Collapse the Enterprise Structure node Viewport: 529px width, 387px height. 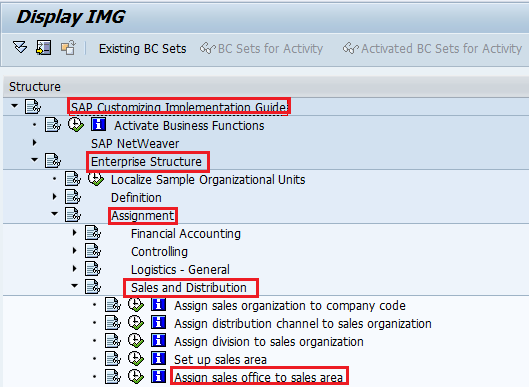pyautogui.click(x=34, y=160)
